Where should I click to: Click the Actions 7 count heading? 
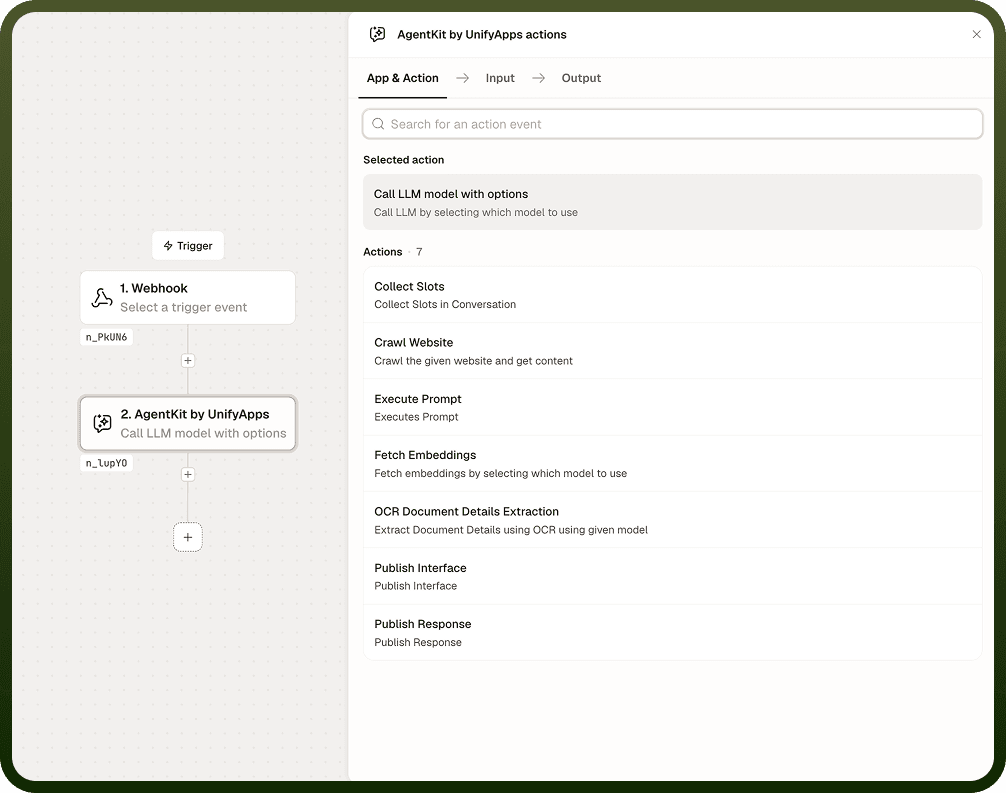click(393, 252)
